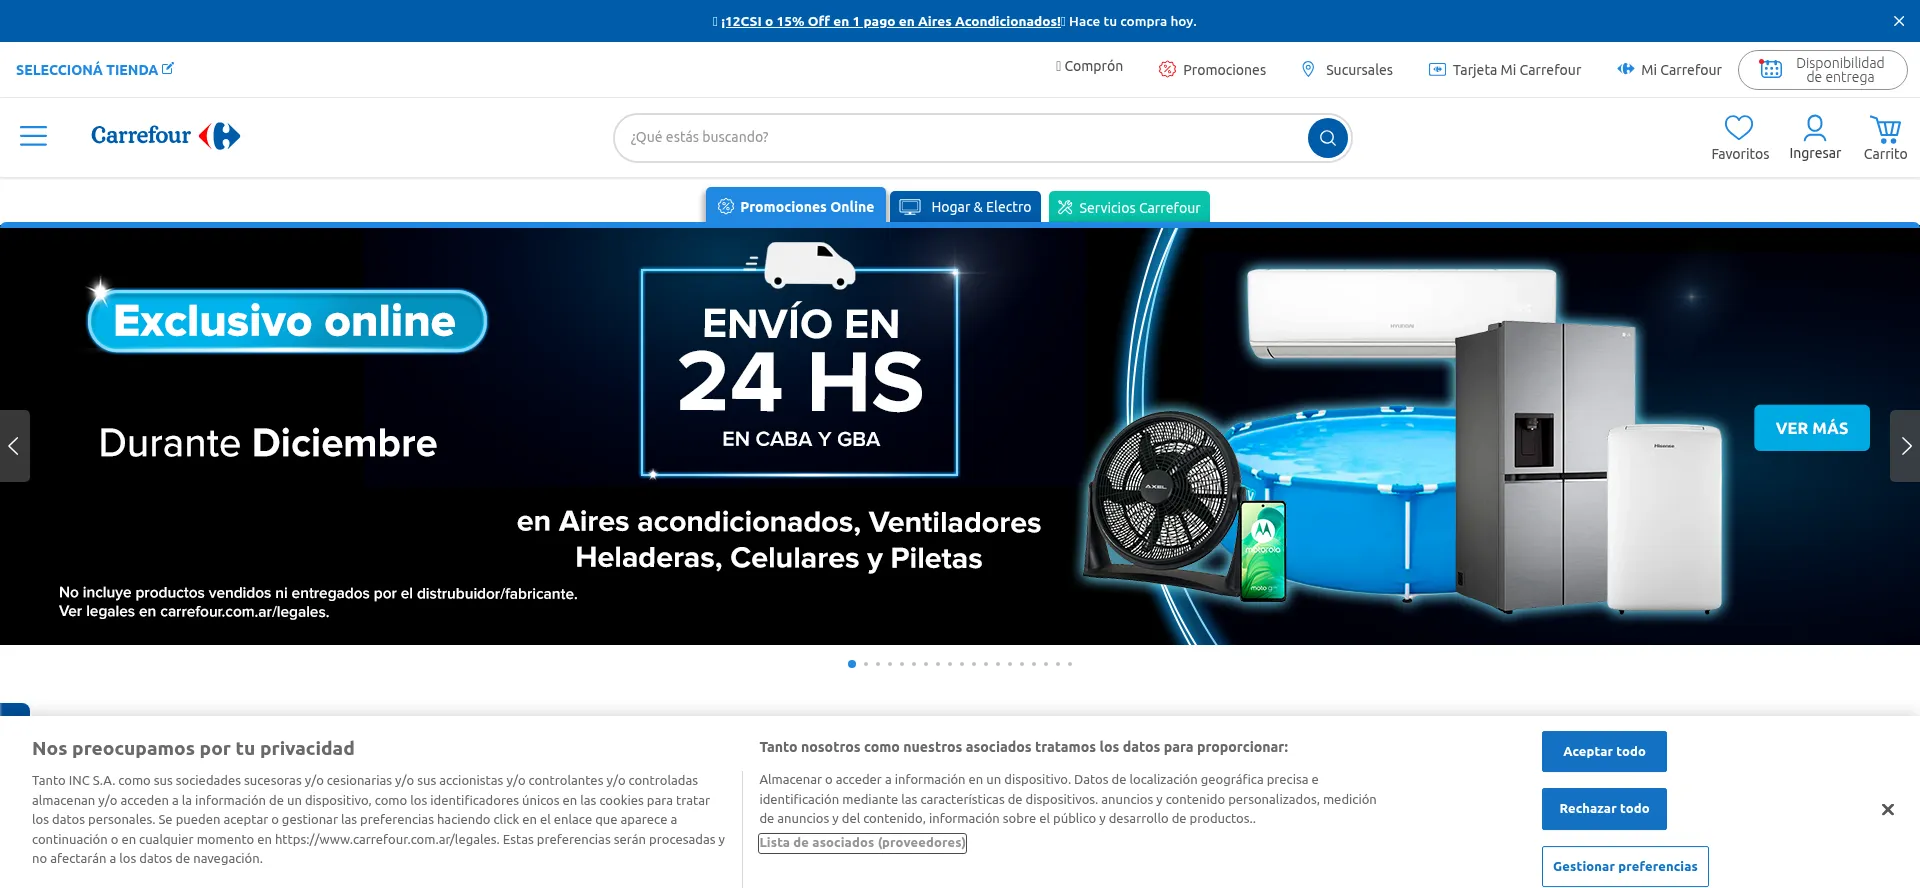Close the top promo banner
The width and height of the screenshot is (1920, 888).
pyautogui.click(x=1899, y=21)
